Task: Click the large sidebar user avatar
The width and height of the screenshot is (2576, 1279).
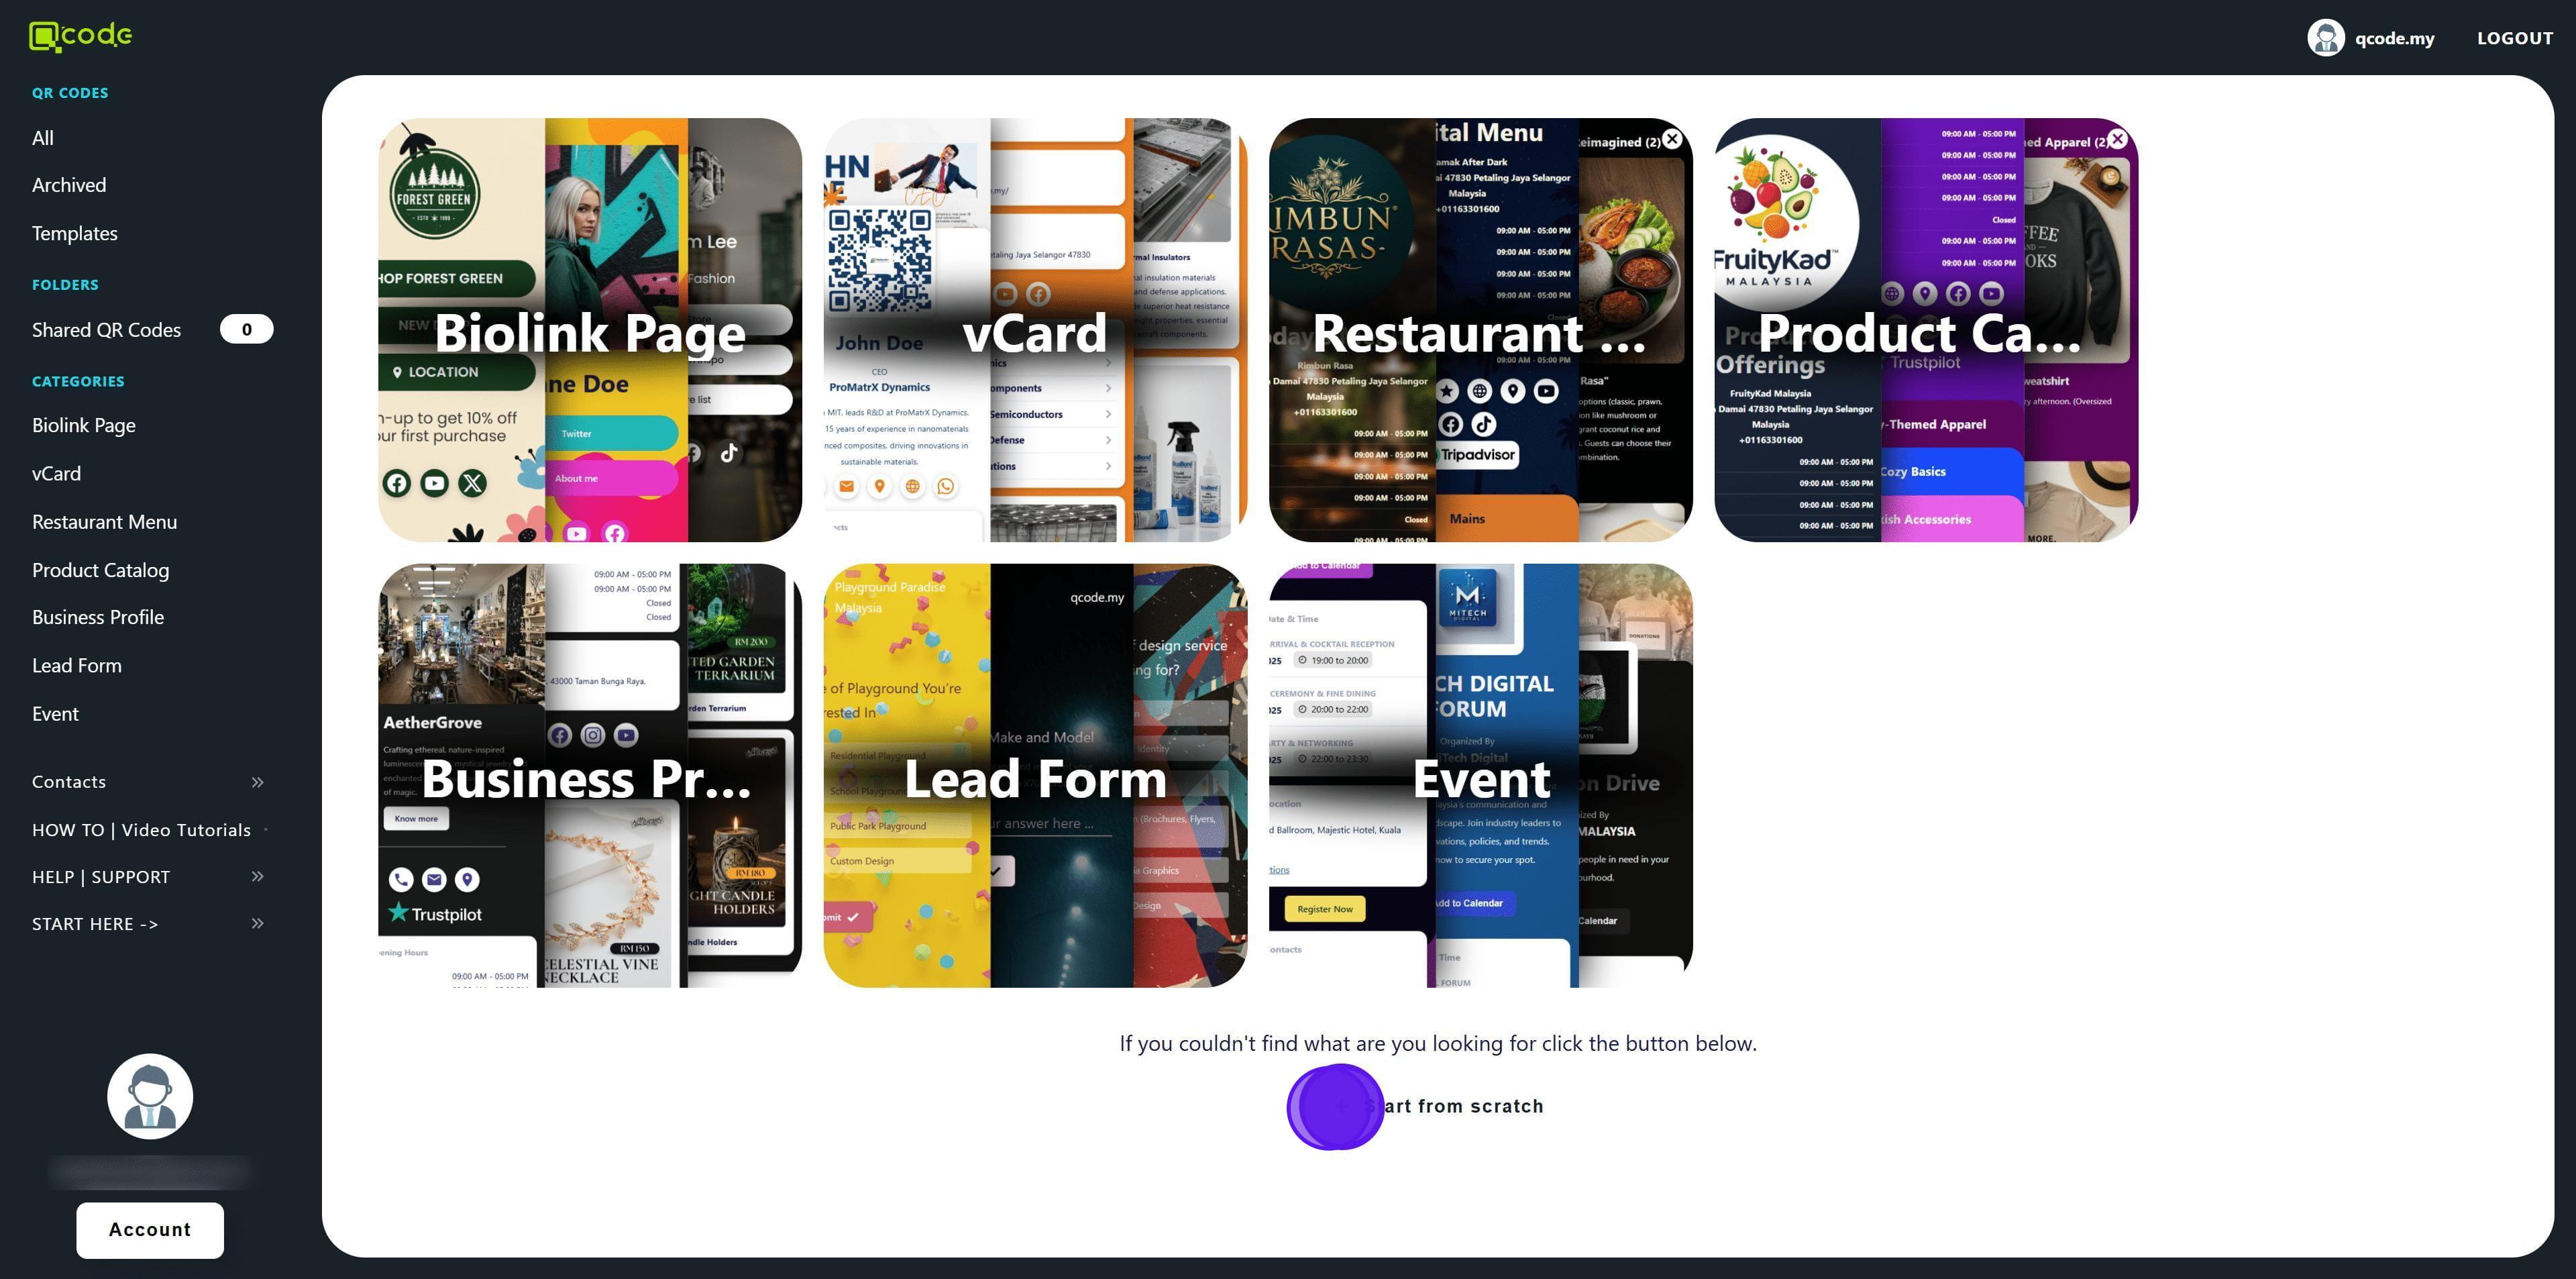Action: (150, 1096)
